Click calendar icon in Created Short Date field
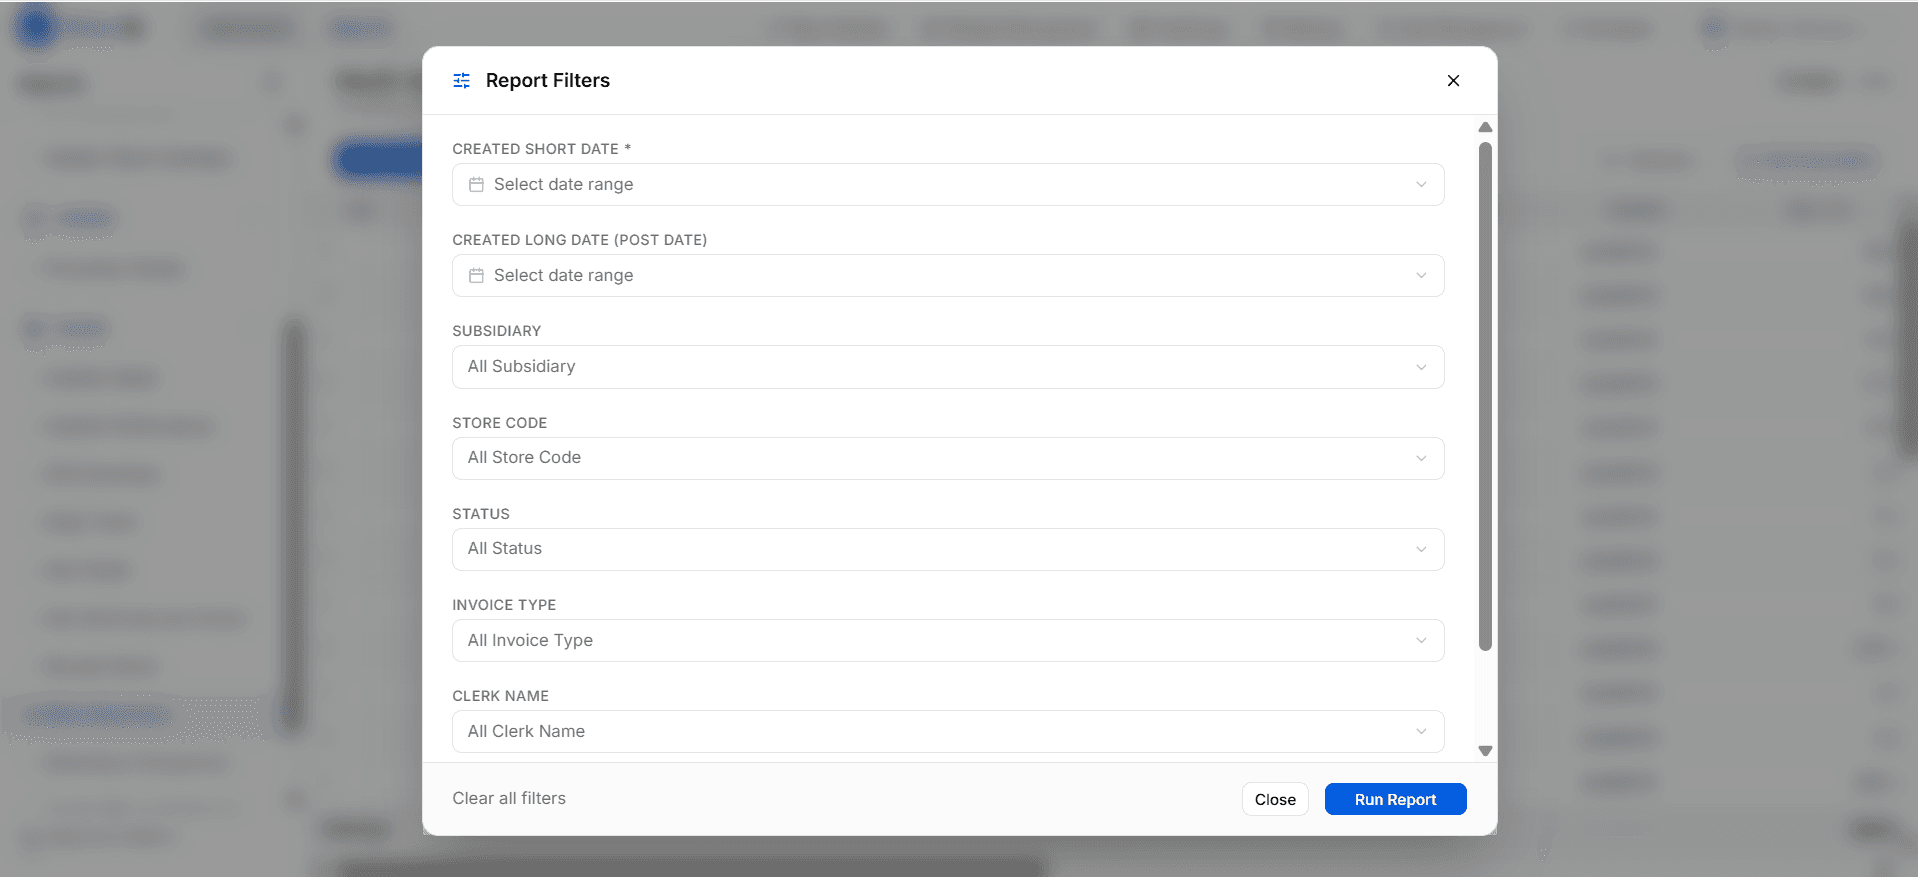The width and height of the screenshot is (1918, 877). pyautogui.click(x=477, y=185)
